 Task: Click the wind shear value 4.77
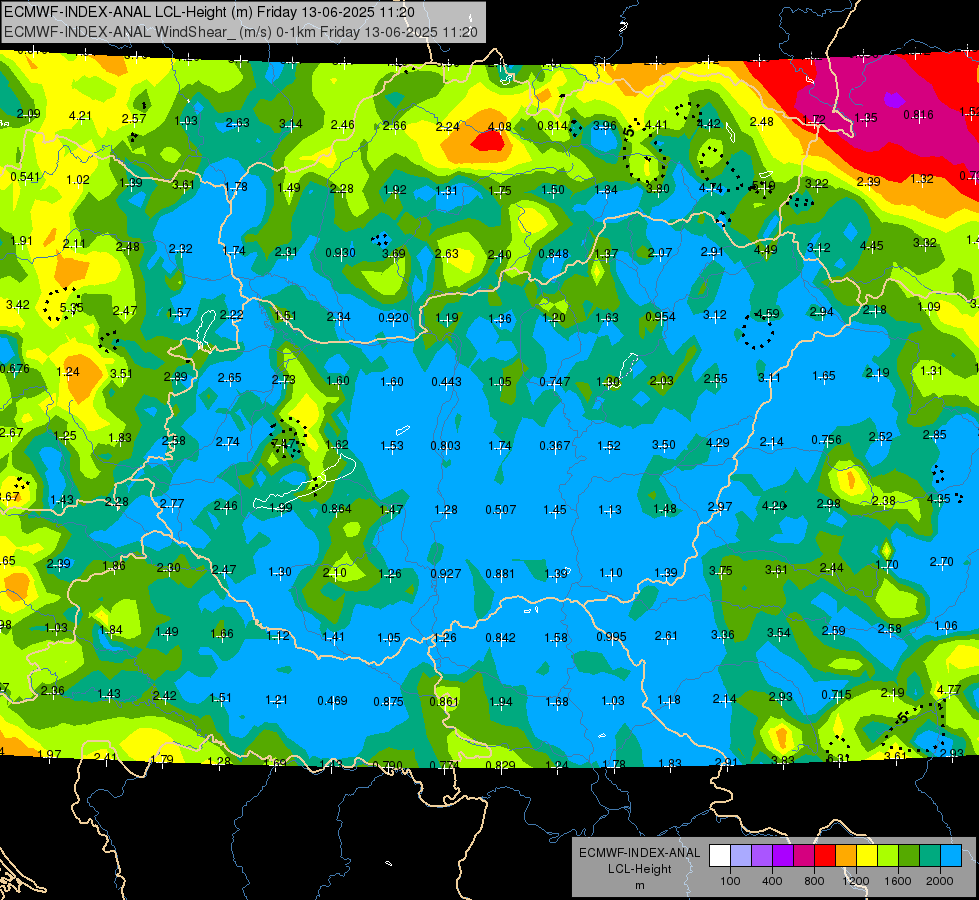[949, 690]
